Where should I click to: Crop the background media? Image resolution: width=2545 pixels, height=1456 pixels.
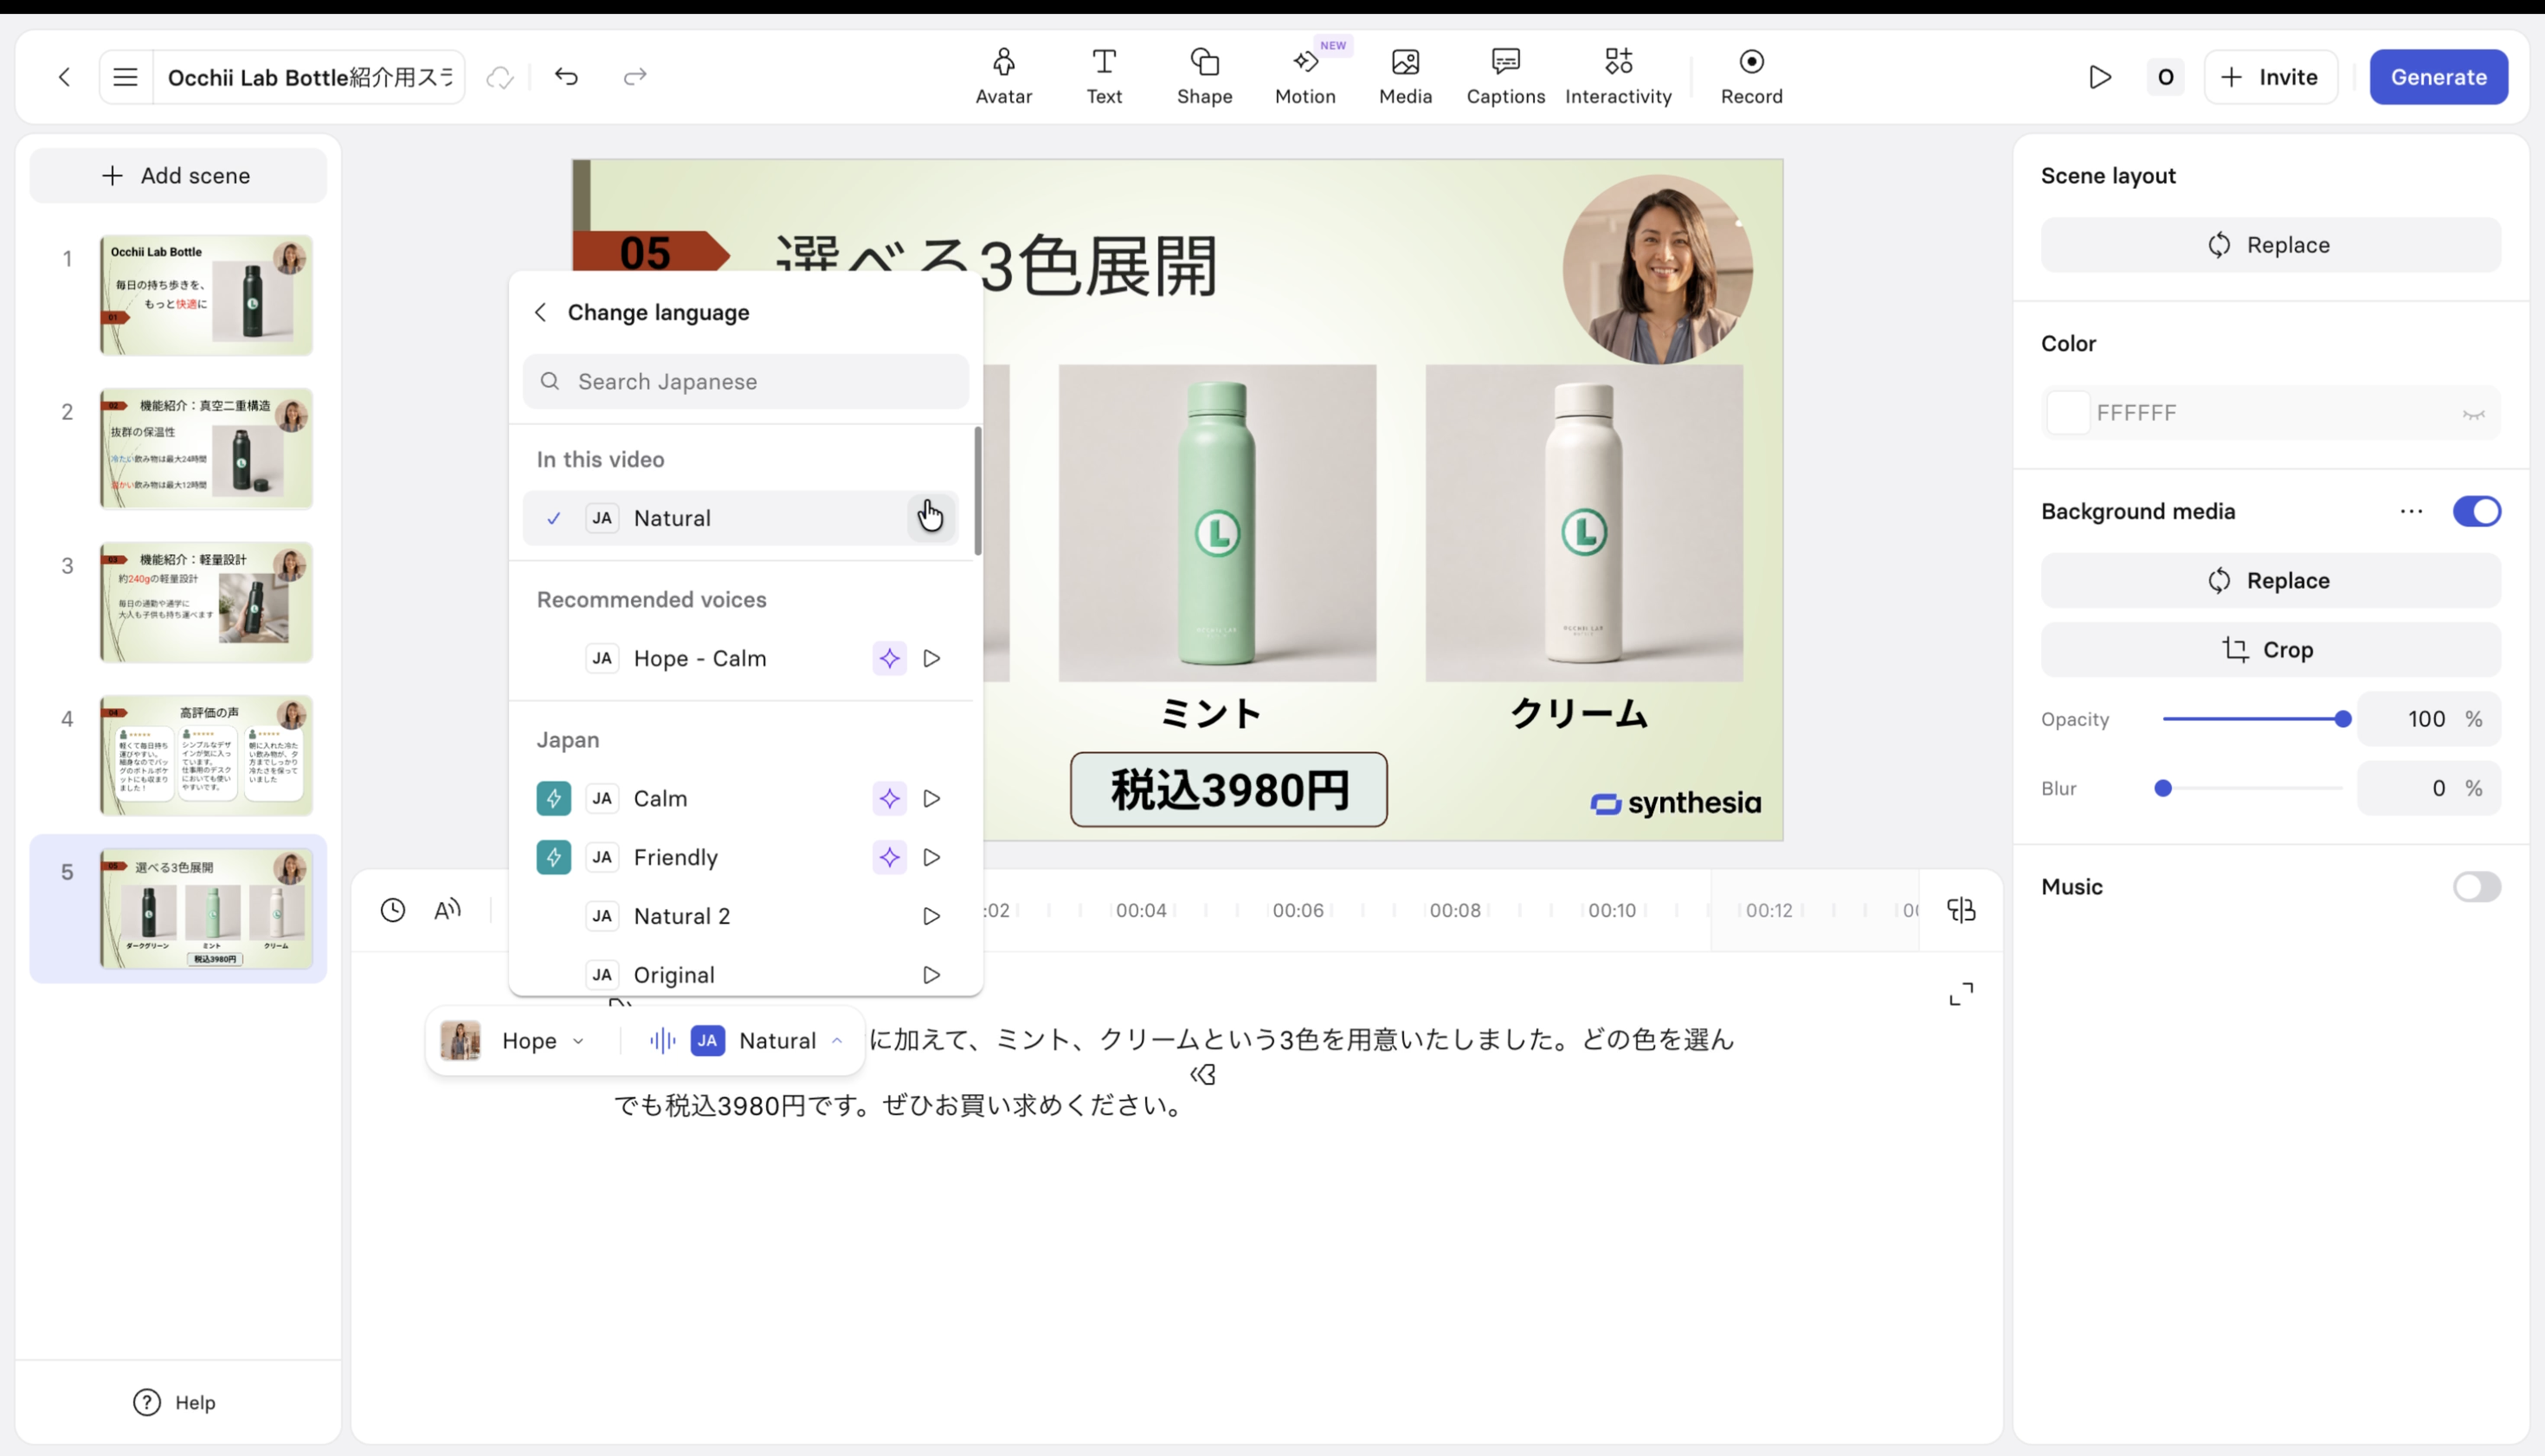click(x=2270, y=649)
